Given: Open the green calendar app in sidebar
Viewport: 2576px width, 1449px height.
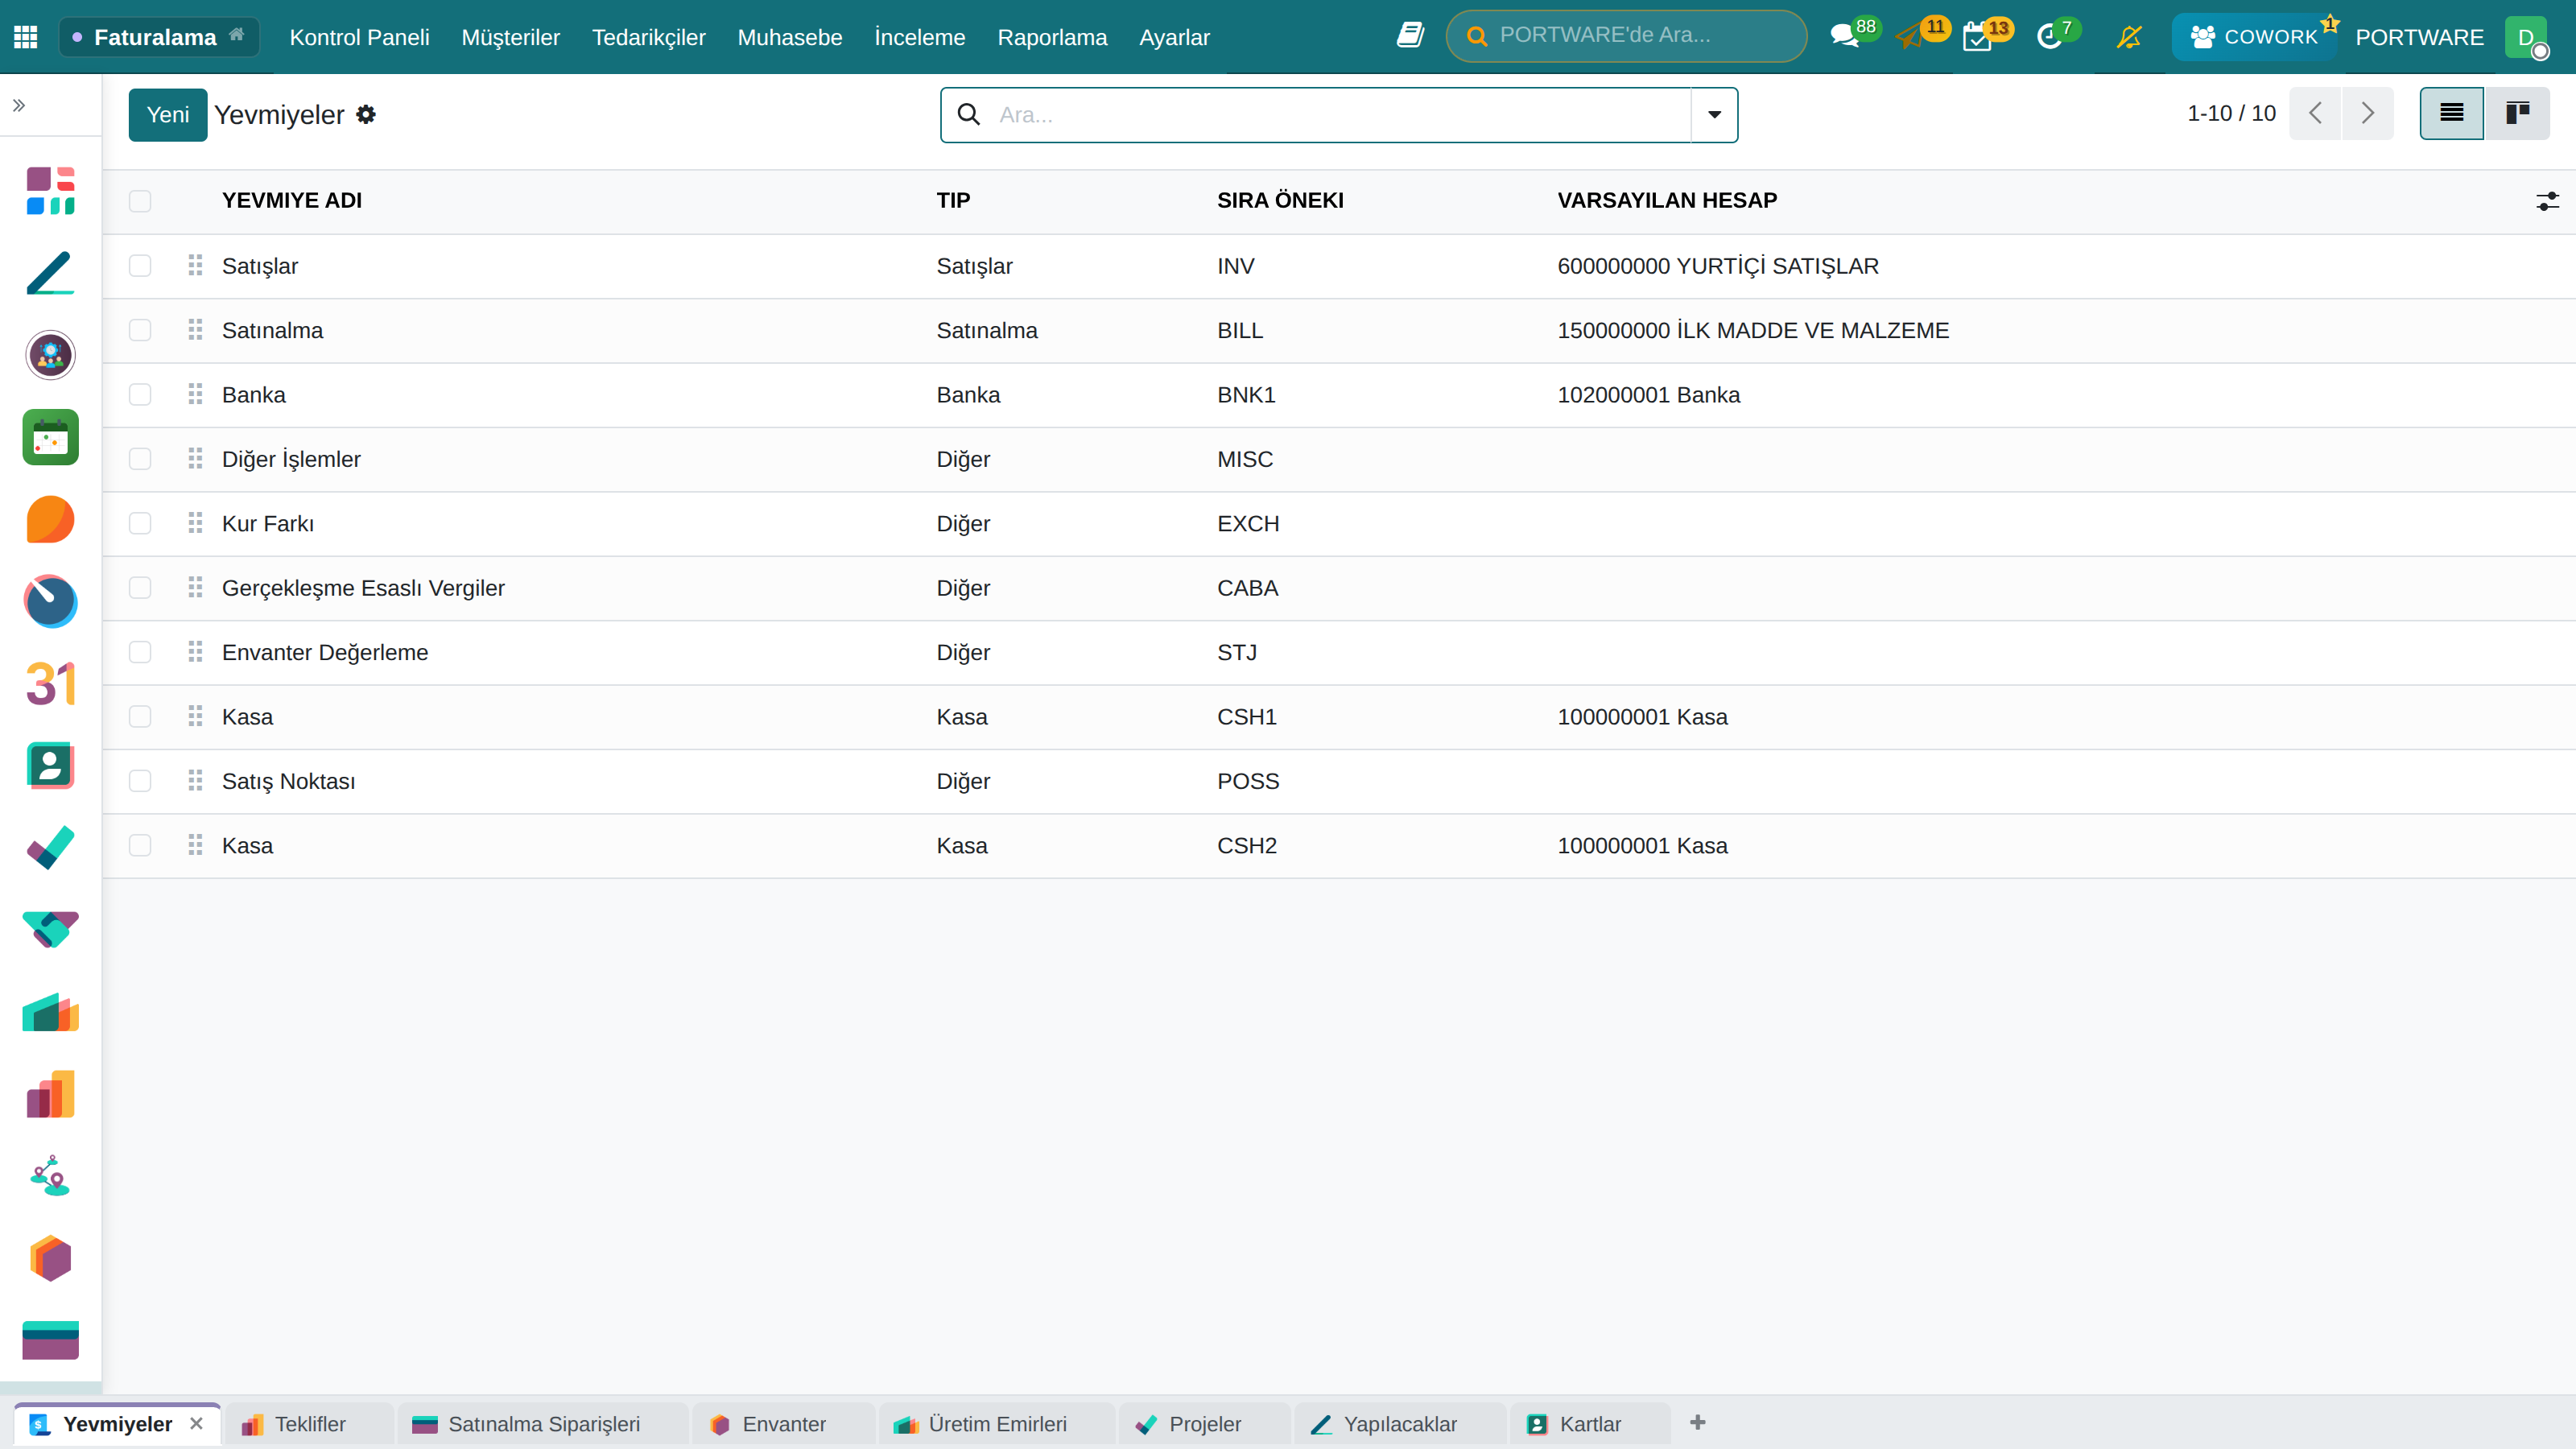Looking at the screenshot, I should pyautogui.click(x=51, y=438).
